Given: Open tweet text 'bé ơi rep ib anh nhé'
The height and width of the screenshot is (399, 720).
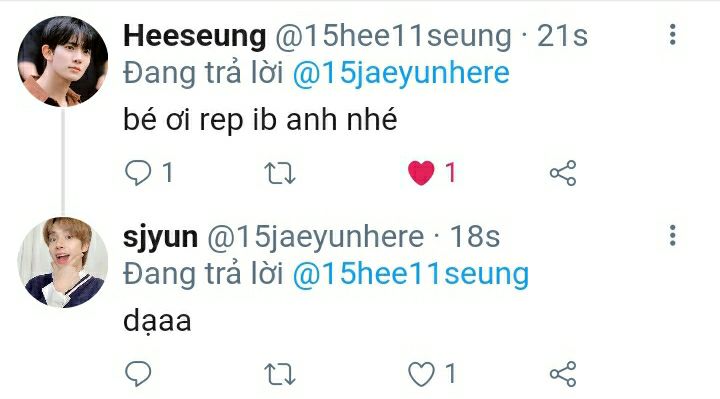Looking at the screenshot, I should 260,119.
